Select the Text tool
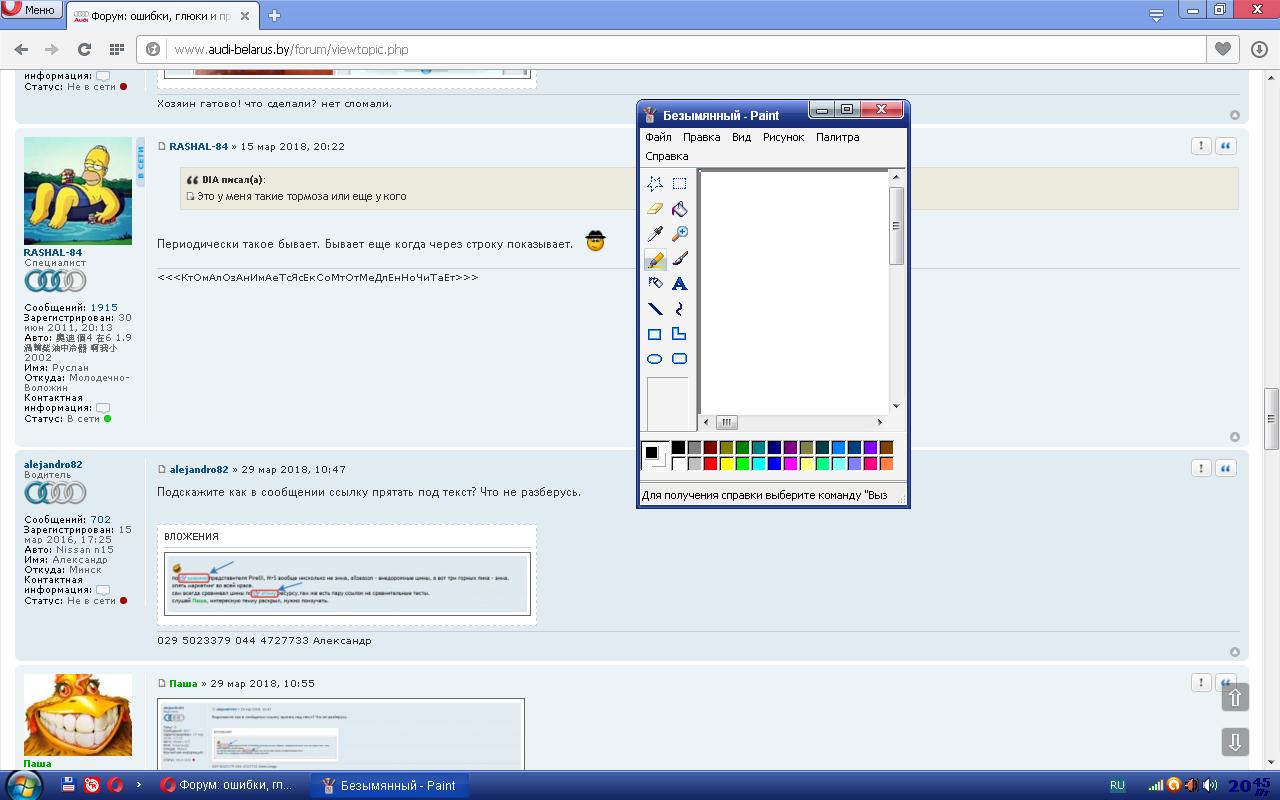The image size is (1280, 800). (679, 284)
